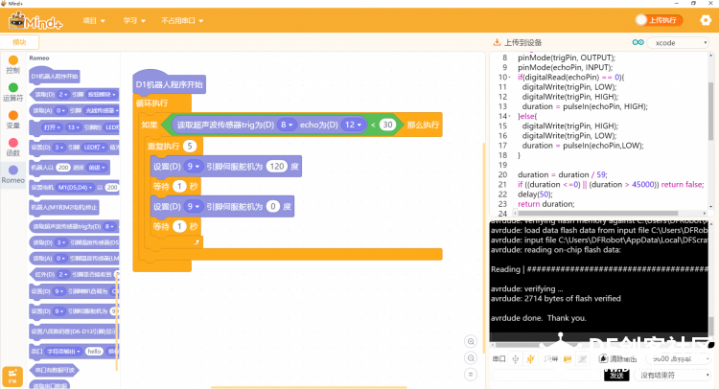Click the orange serial disconnect icon
719x389 pixels.
tap(531, 359)
